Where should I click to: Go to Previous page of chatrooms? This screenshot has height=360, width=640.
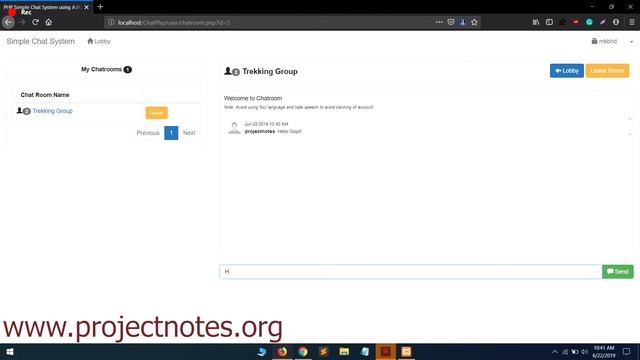tap(148, 133)
